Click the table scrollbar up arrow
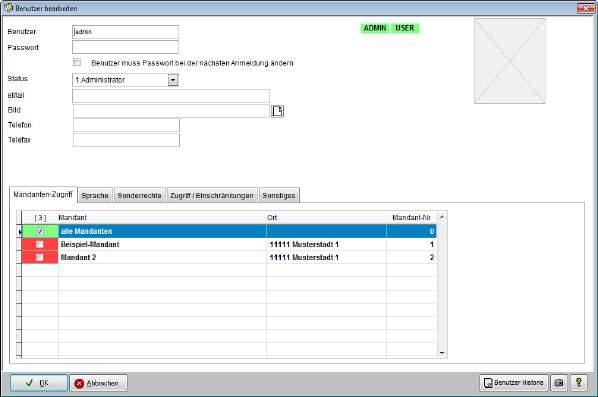The height and width of the screenshot is (397, 598). (x=442, y=217)
